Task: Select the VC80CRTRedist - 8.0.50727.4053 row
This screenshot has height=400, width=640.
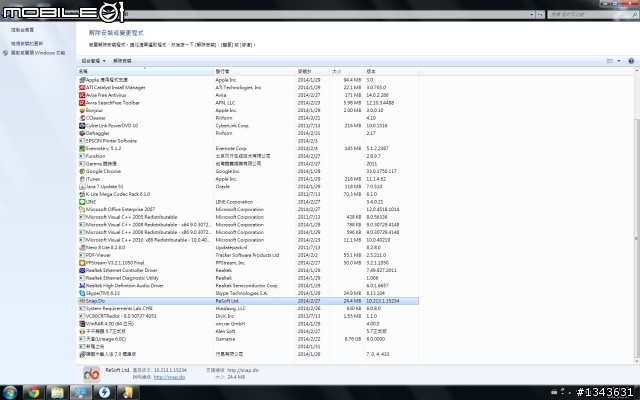Action: click(x=248, y=316)
